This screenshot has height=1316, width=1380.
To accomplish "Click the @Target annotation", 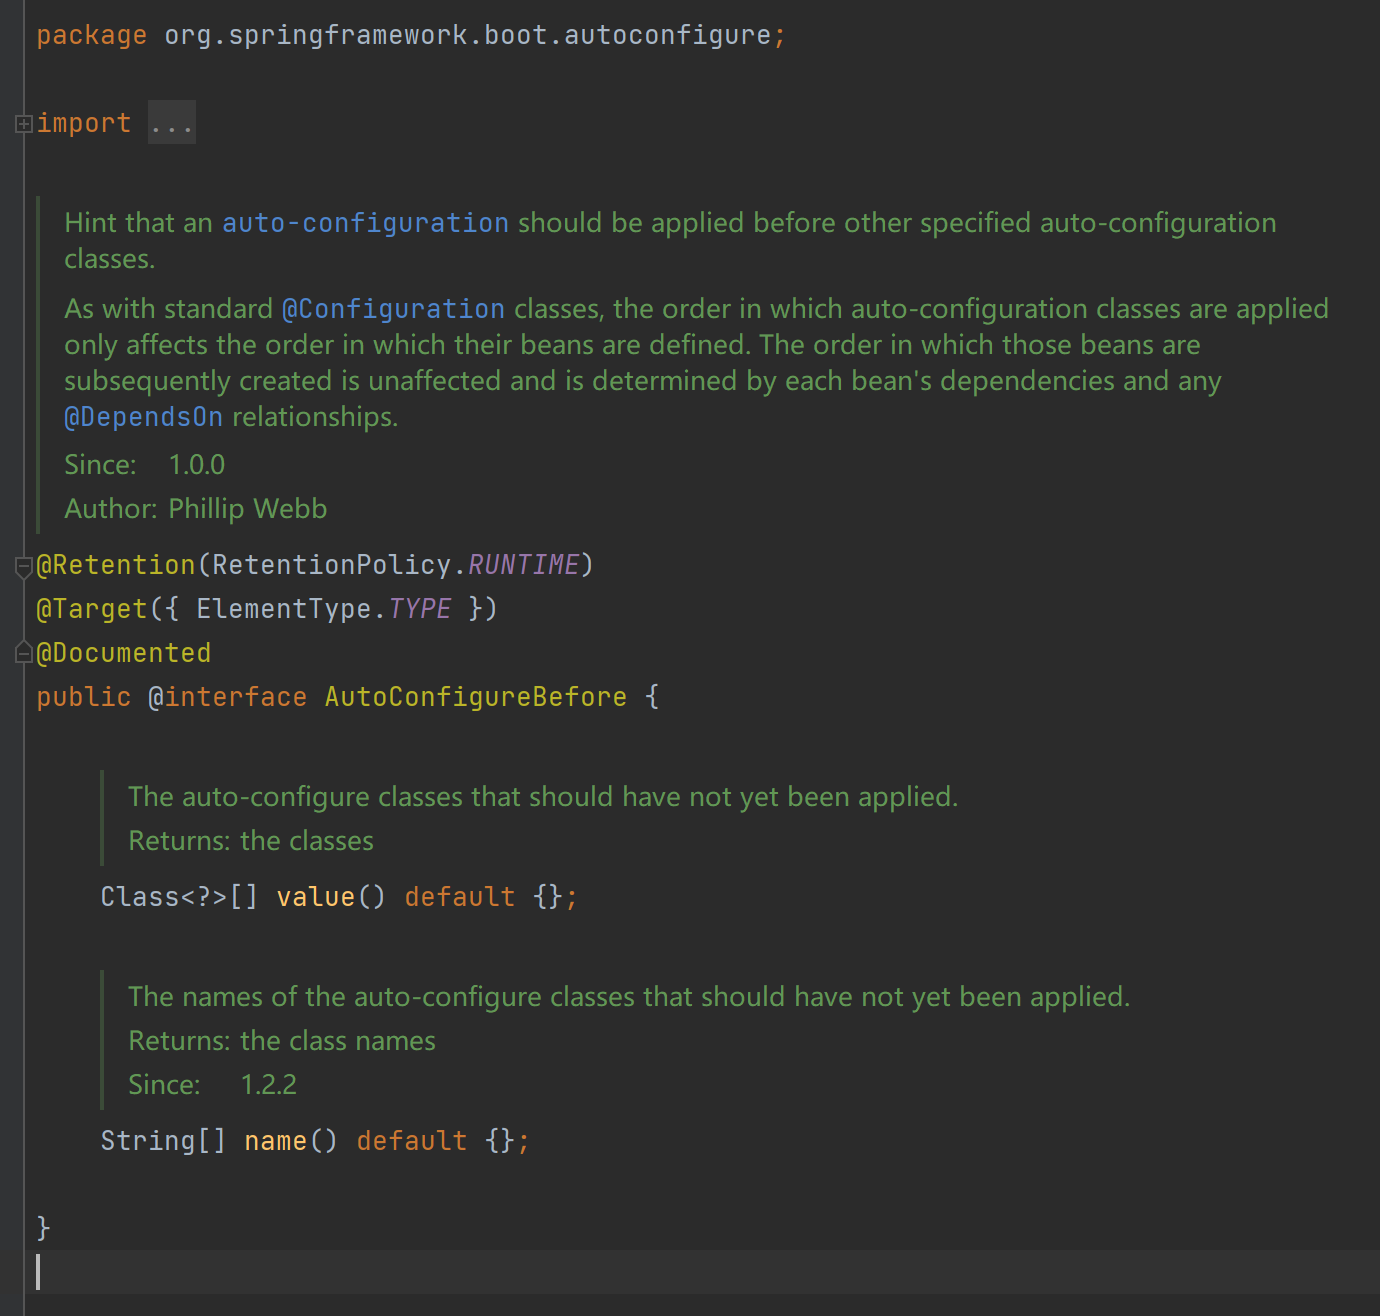I will [x=92, y=609].
